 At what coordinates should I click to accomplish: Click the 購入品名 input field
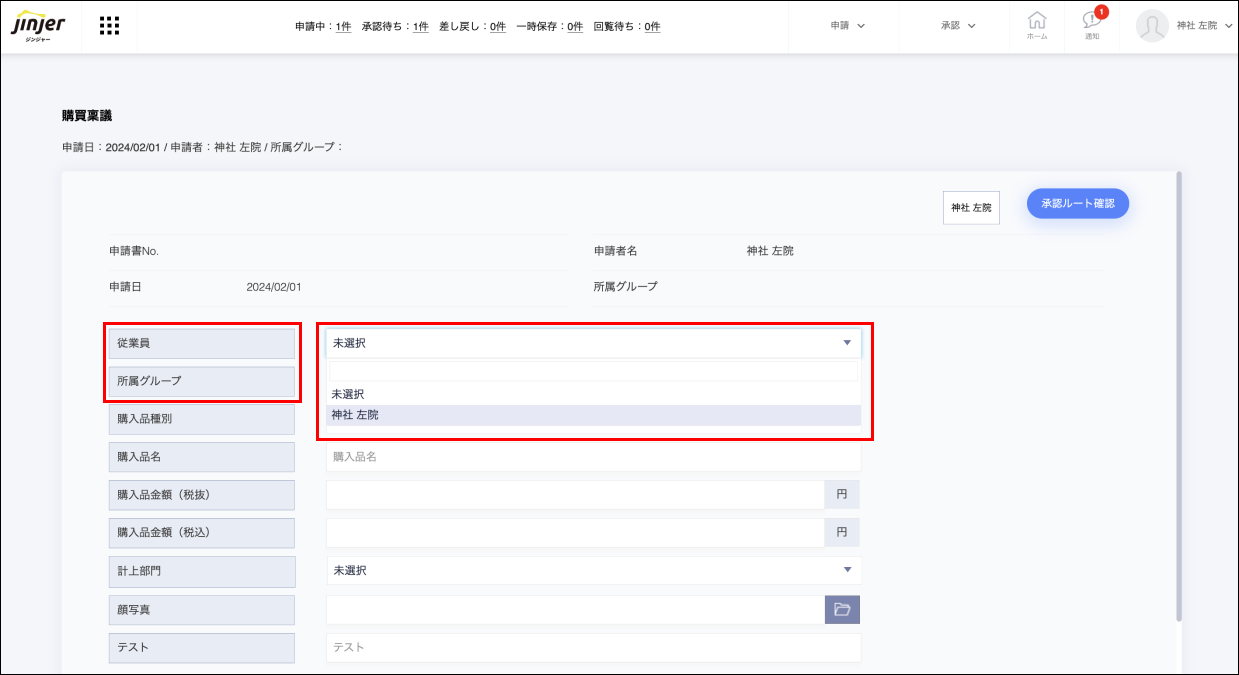tap(593, 456)
